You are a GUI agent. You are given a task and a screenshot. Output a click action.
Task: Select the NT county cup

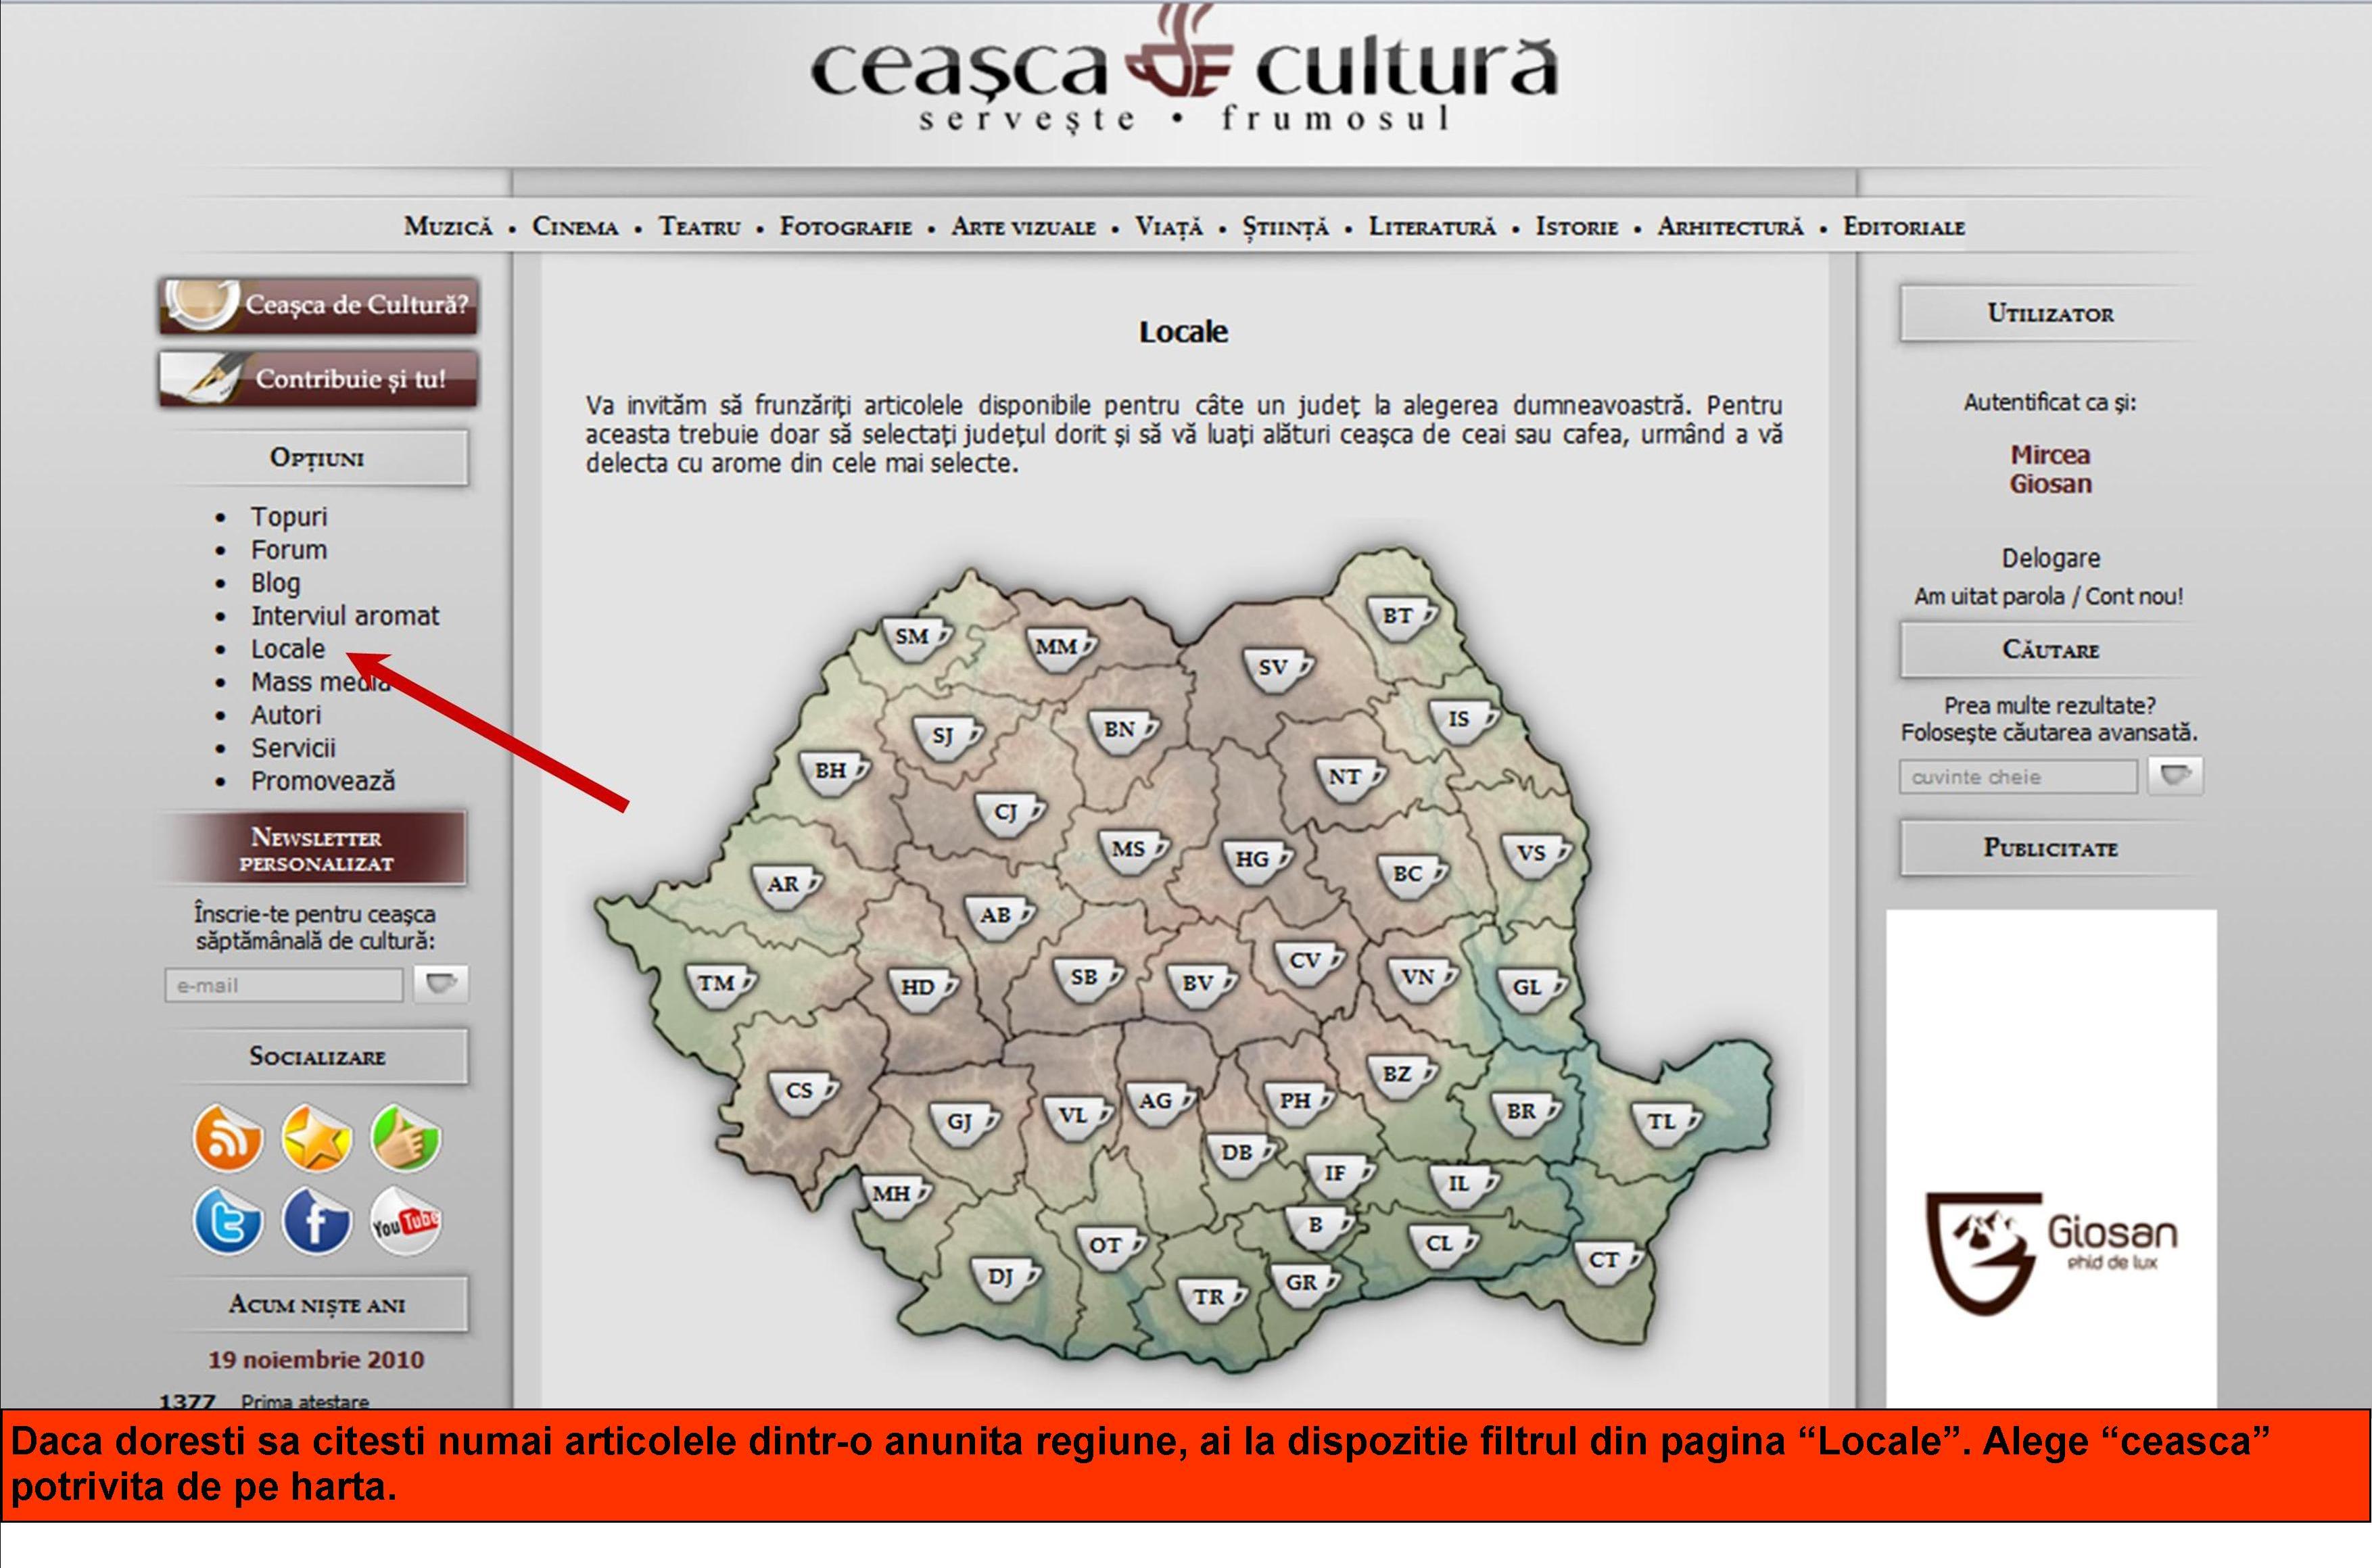[x=1350, y=780]
